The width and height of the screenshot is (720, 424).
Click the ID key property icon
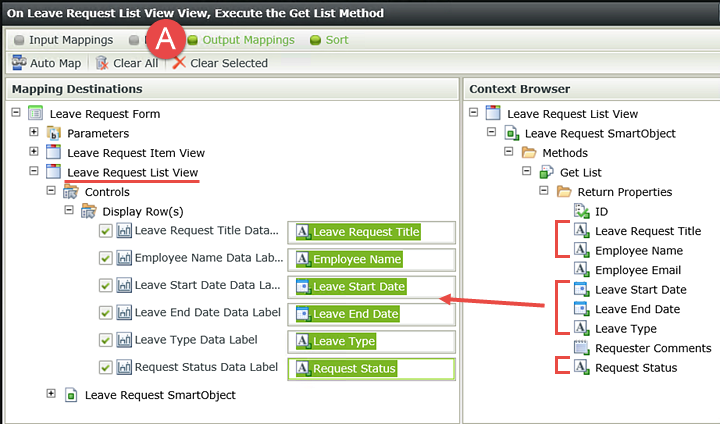581,211
